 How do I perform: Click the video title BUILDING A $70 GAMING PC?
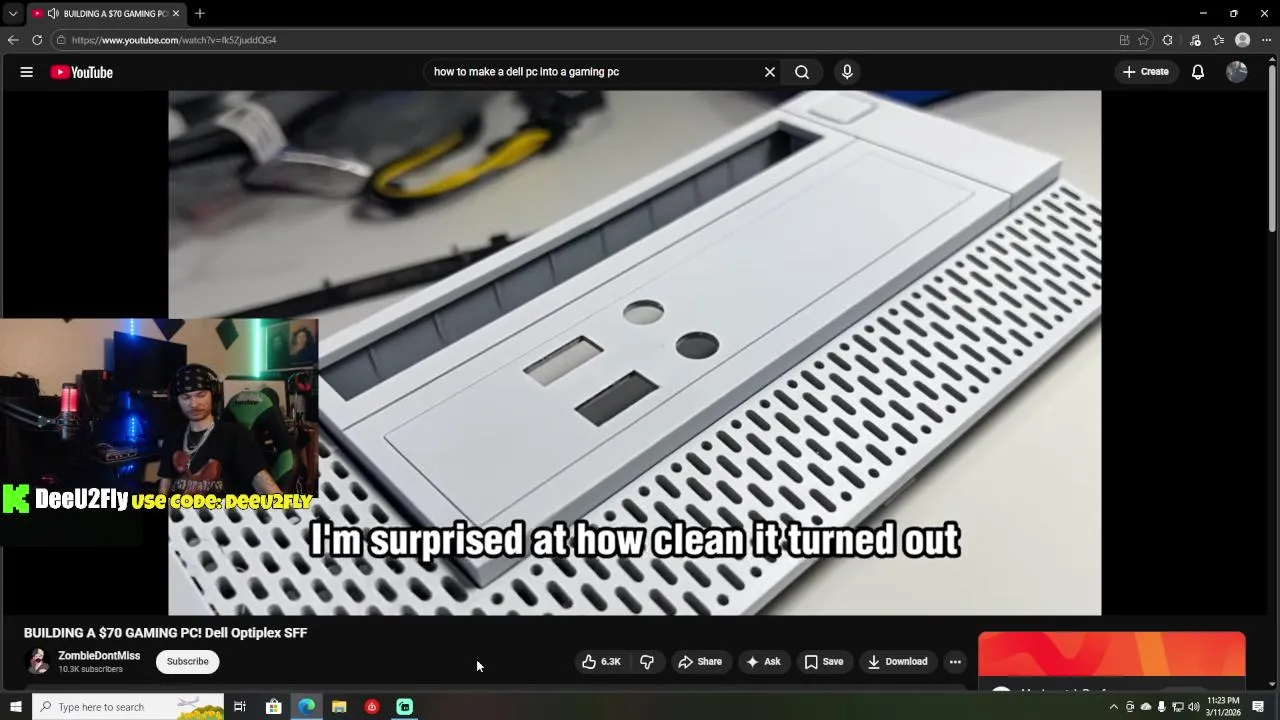[165, 633]
